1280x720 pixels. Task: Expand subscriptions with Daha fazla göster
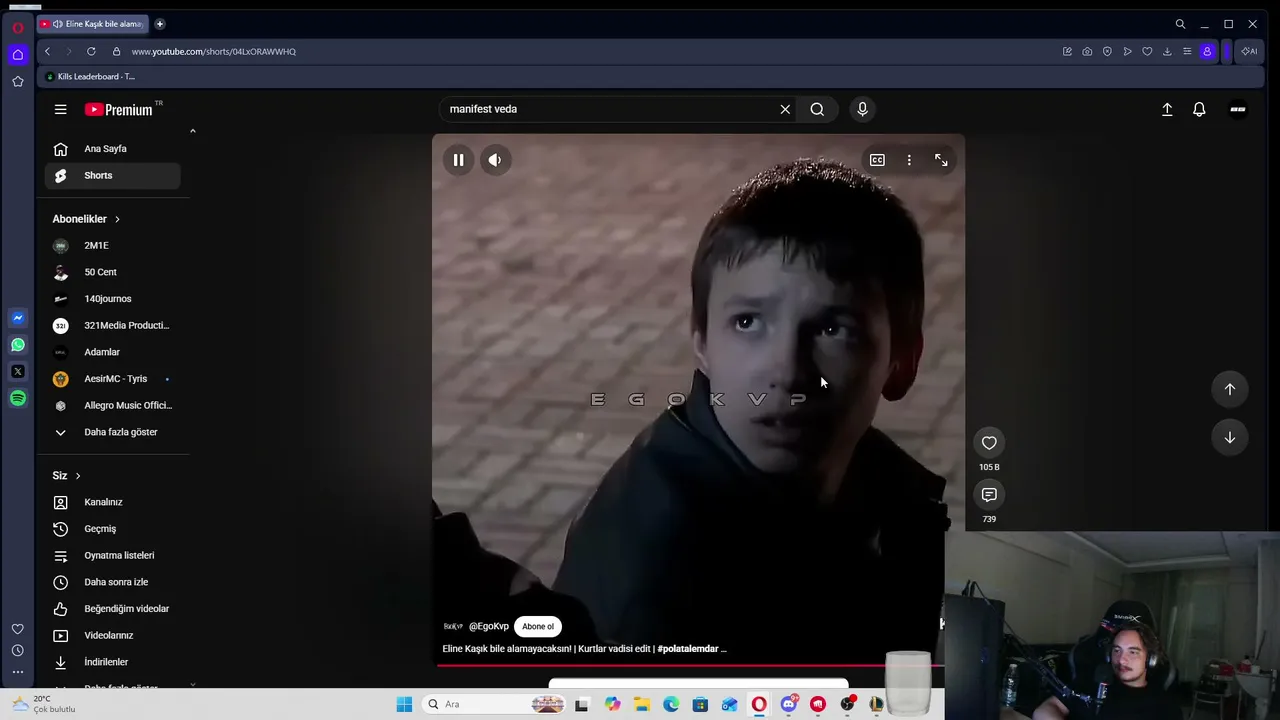(113, 432)
